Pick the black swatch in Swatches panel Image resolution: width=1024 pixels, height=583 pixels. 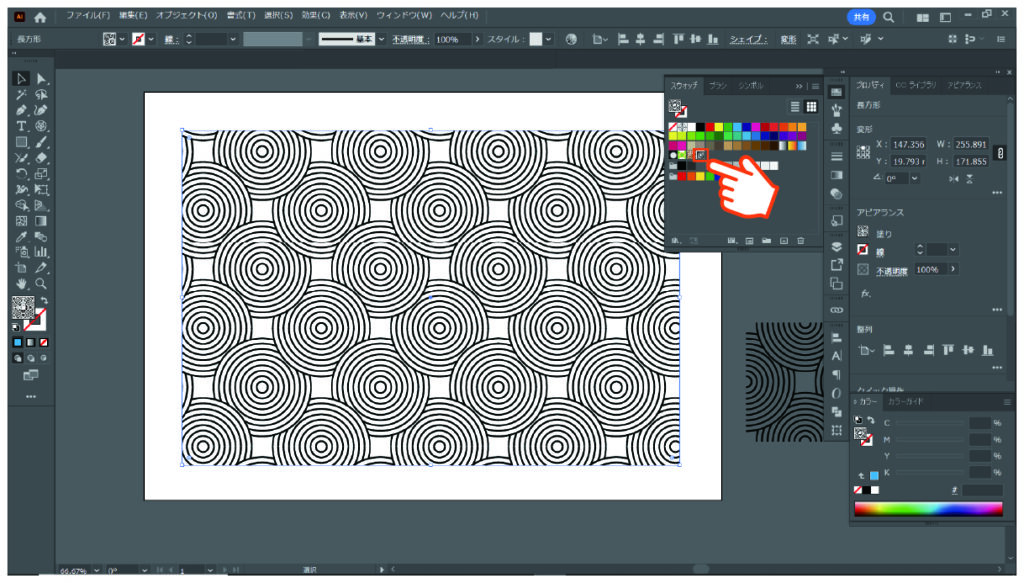[x=700, y=127]
